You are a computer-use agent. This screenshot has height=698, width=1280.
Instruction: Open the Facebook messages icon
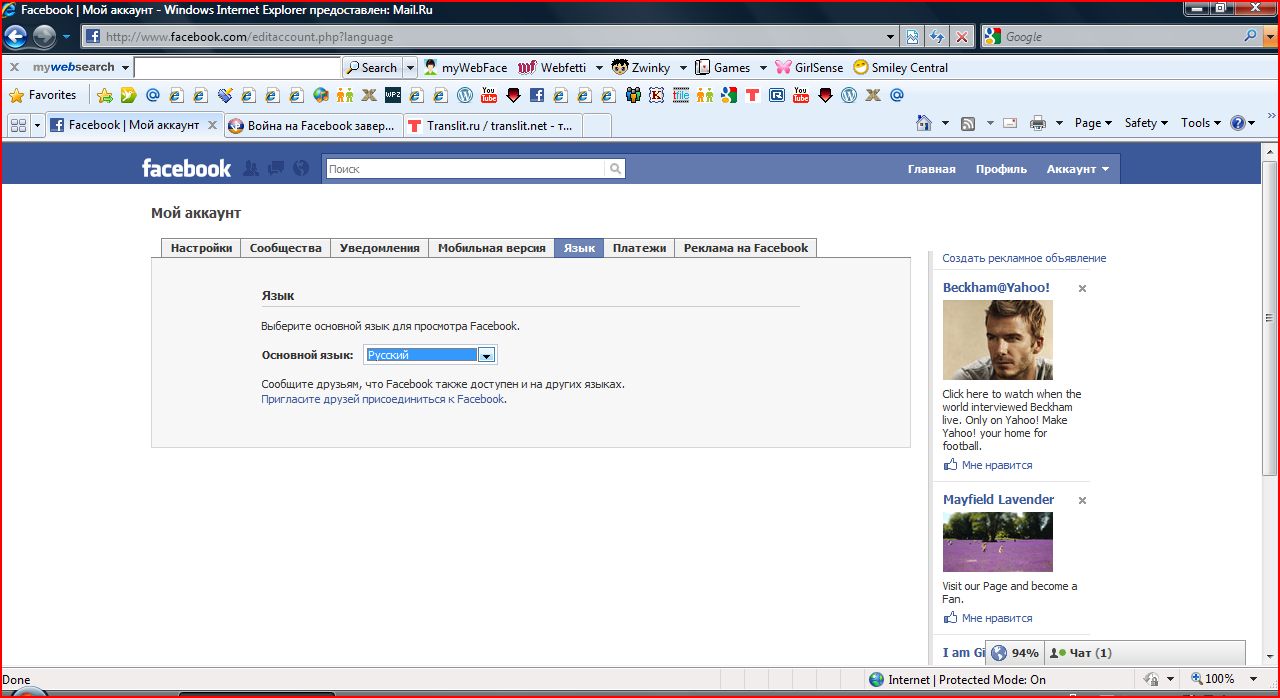tap(275, 168)
